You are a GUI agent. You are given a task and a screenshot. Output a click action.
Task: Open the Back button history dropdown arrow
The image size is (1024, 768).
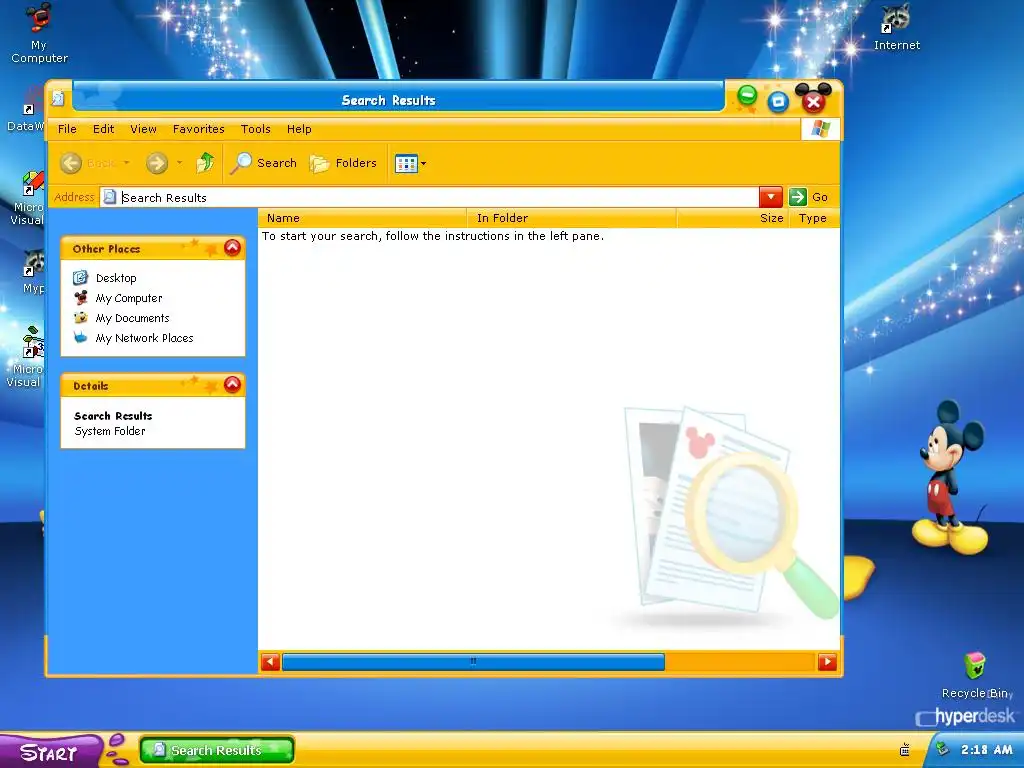(x=127, y=163)
